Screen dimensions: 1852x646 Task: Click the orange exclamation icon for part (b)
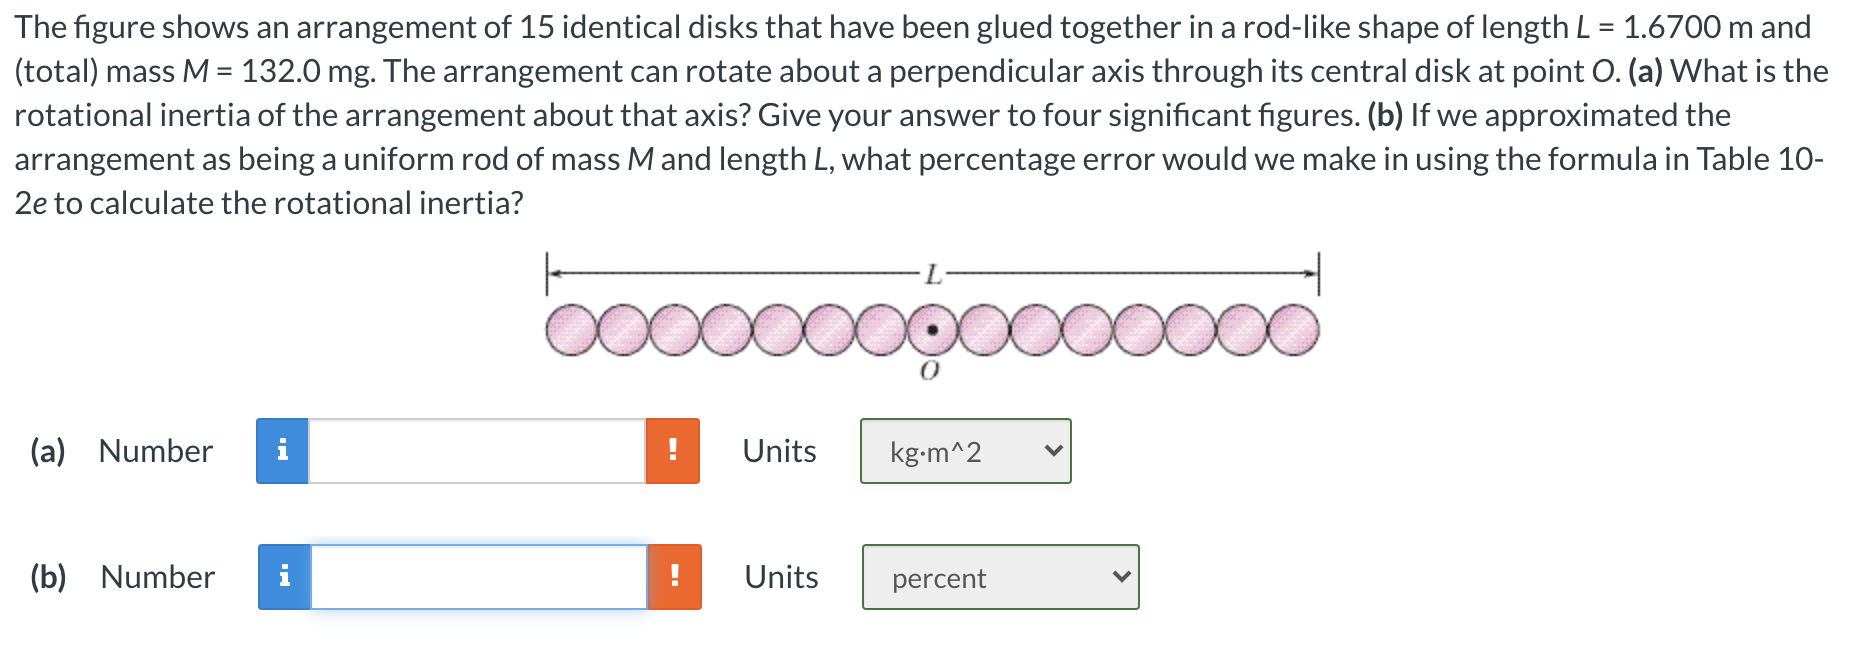(x=676, y=577)
